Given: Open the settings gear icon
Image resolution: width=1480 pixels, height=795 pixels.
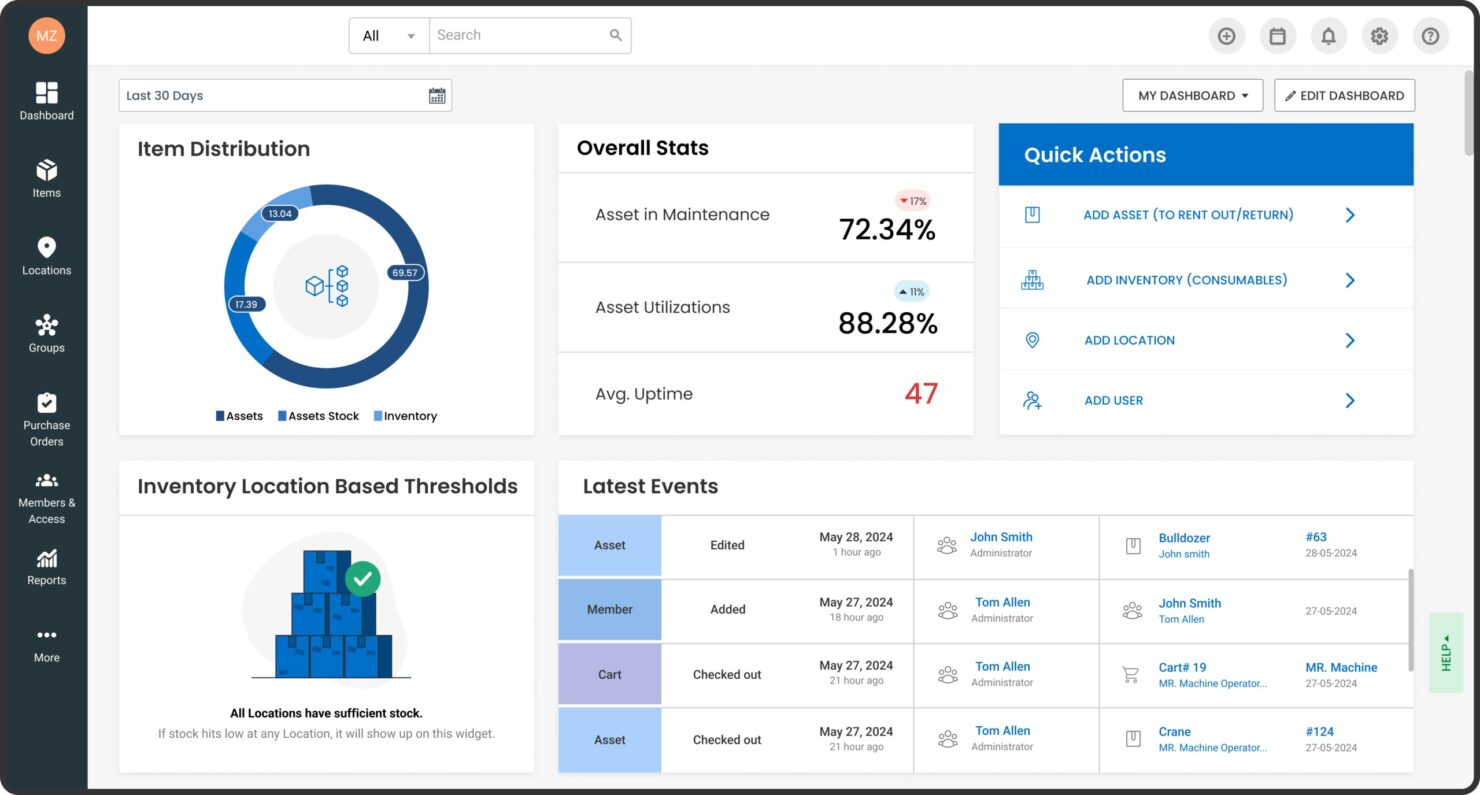Looking at the screenshot, I should point(1380,35).
